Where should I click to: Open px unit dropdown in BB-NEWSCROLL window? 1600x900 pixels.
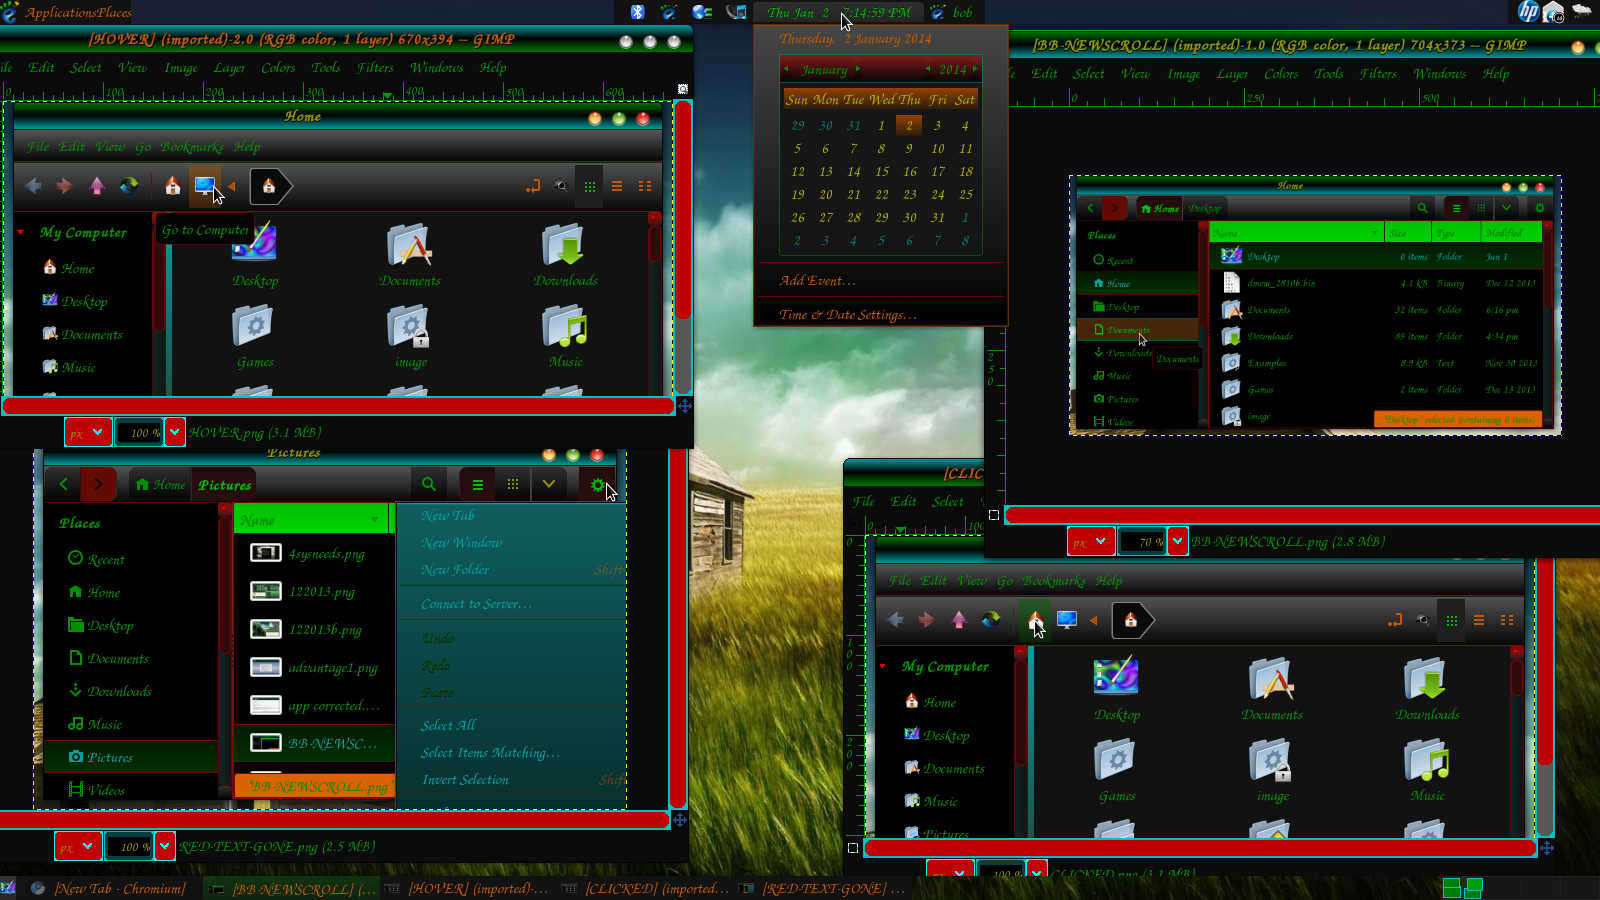pyautogui.click(x=1091, y=541)
